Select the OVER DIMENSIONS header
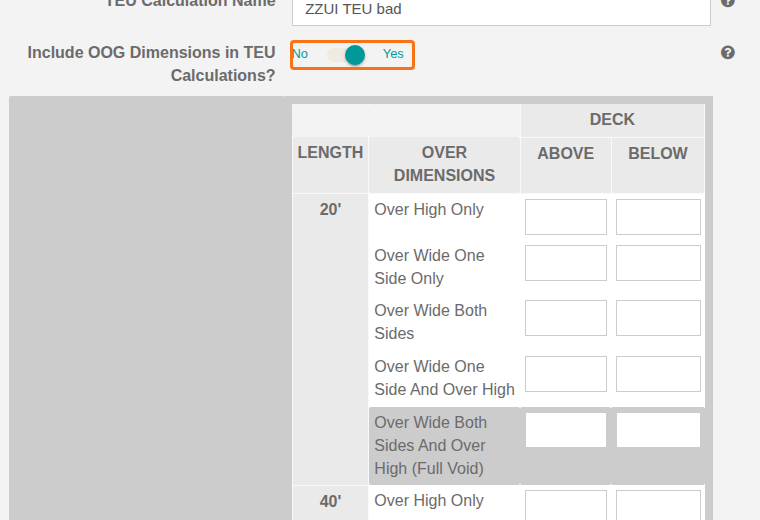 444,164
